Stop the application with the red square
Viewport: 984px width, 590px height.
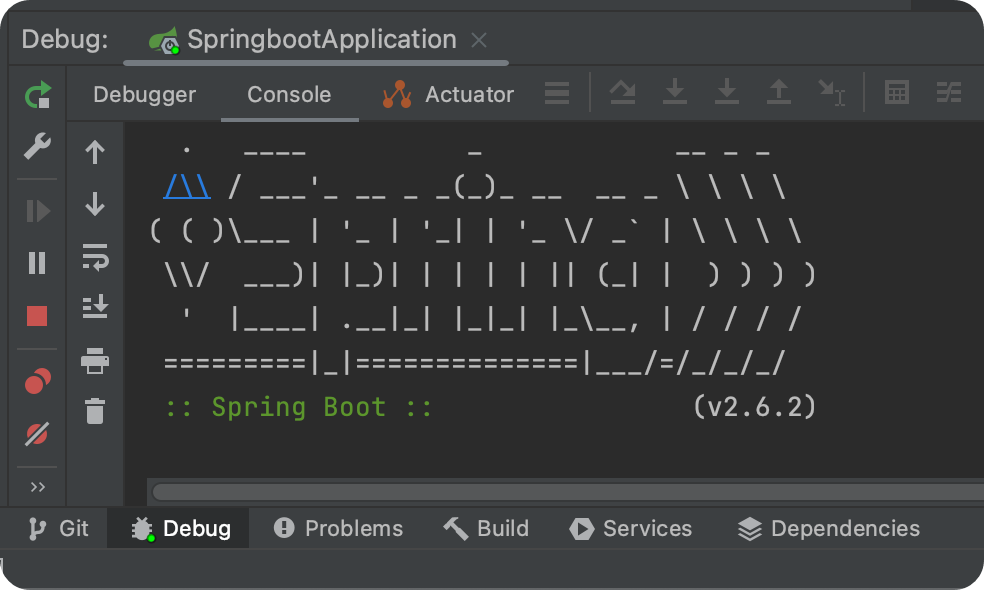tap(37, 316)
